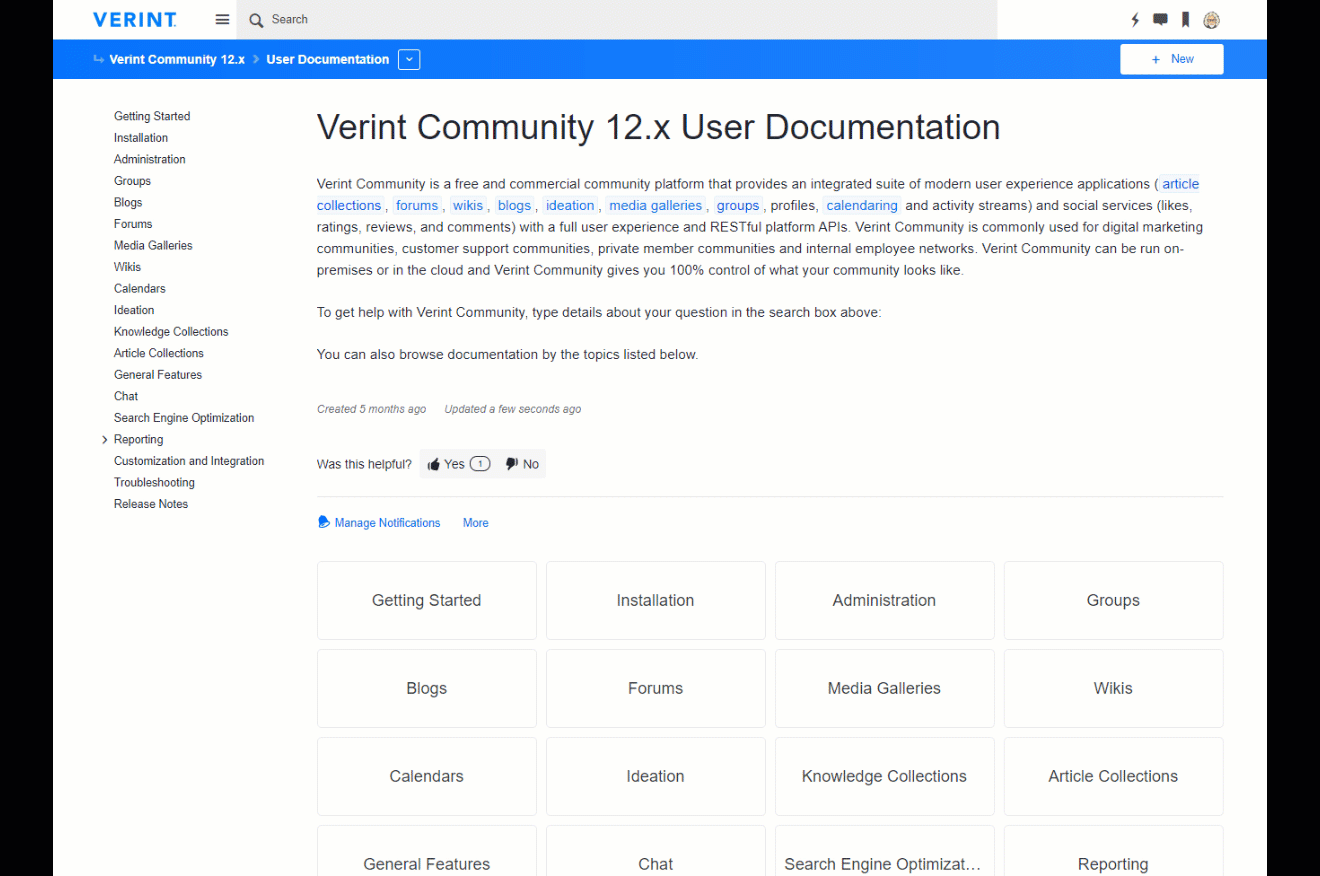Follow the 'blogs' inline link
1320x876 pixels.
514,206
